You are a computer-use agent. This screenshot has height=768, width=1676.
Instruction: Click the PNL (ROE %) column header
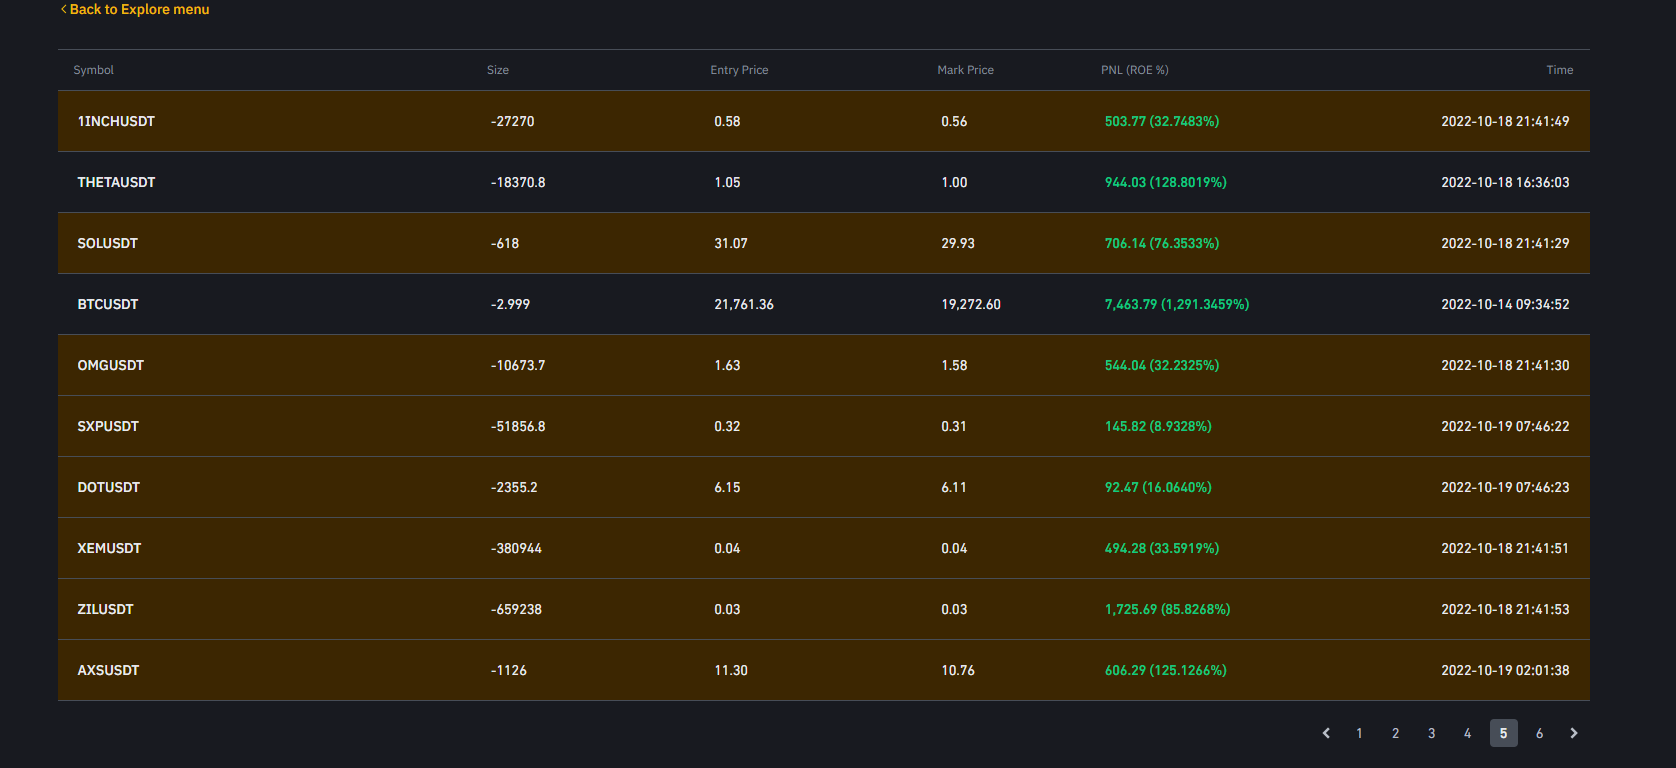click(x=1135, y=70)
